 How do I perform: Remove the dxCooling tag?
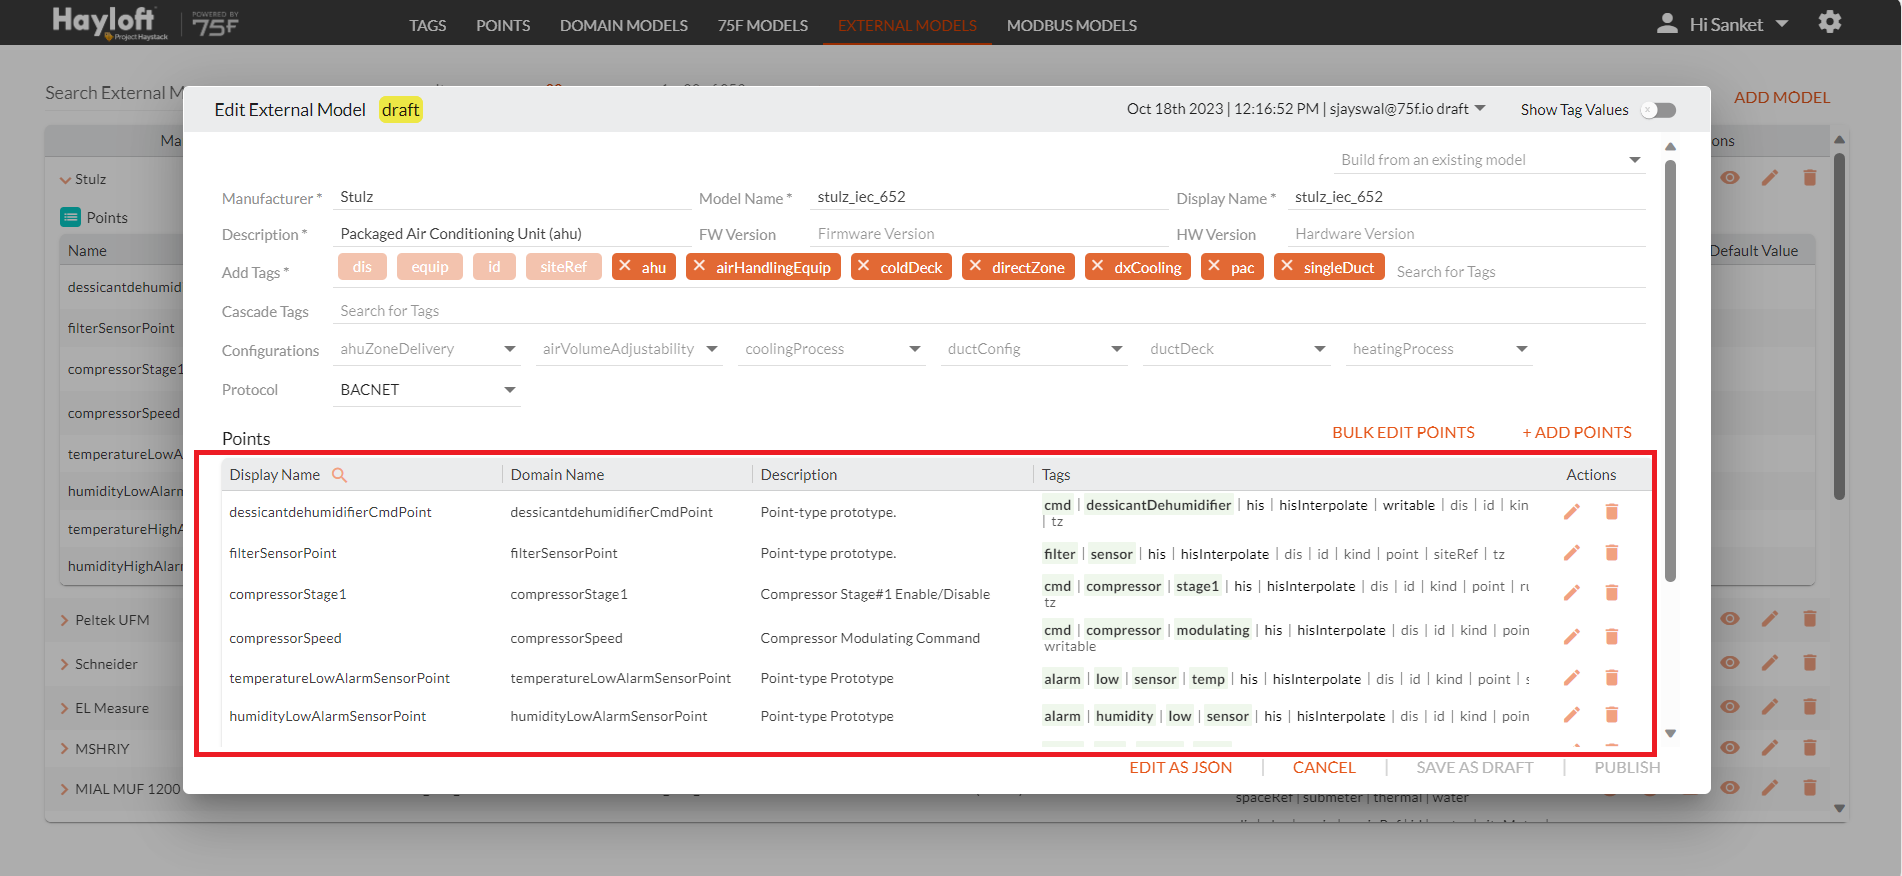pyautogui.click(x=1098, y=266)
